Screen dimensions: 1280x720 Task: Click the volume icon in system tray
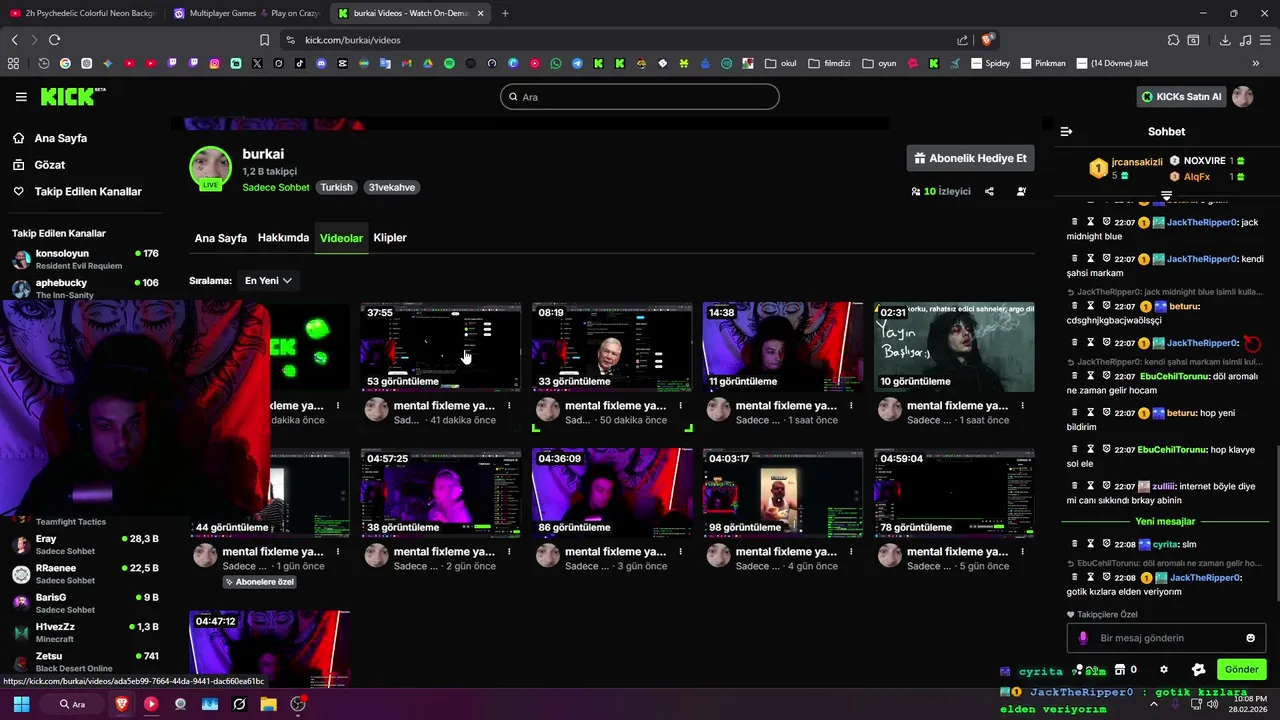click(x=1212, y=704)
